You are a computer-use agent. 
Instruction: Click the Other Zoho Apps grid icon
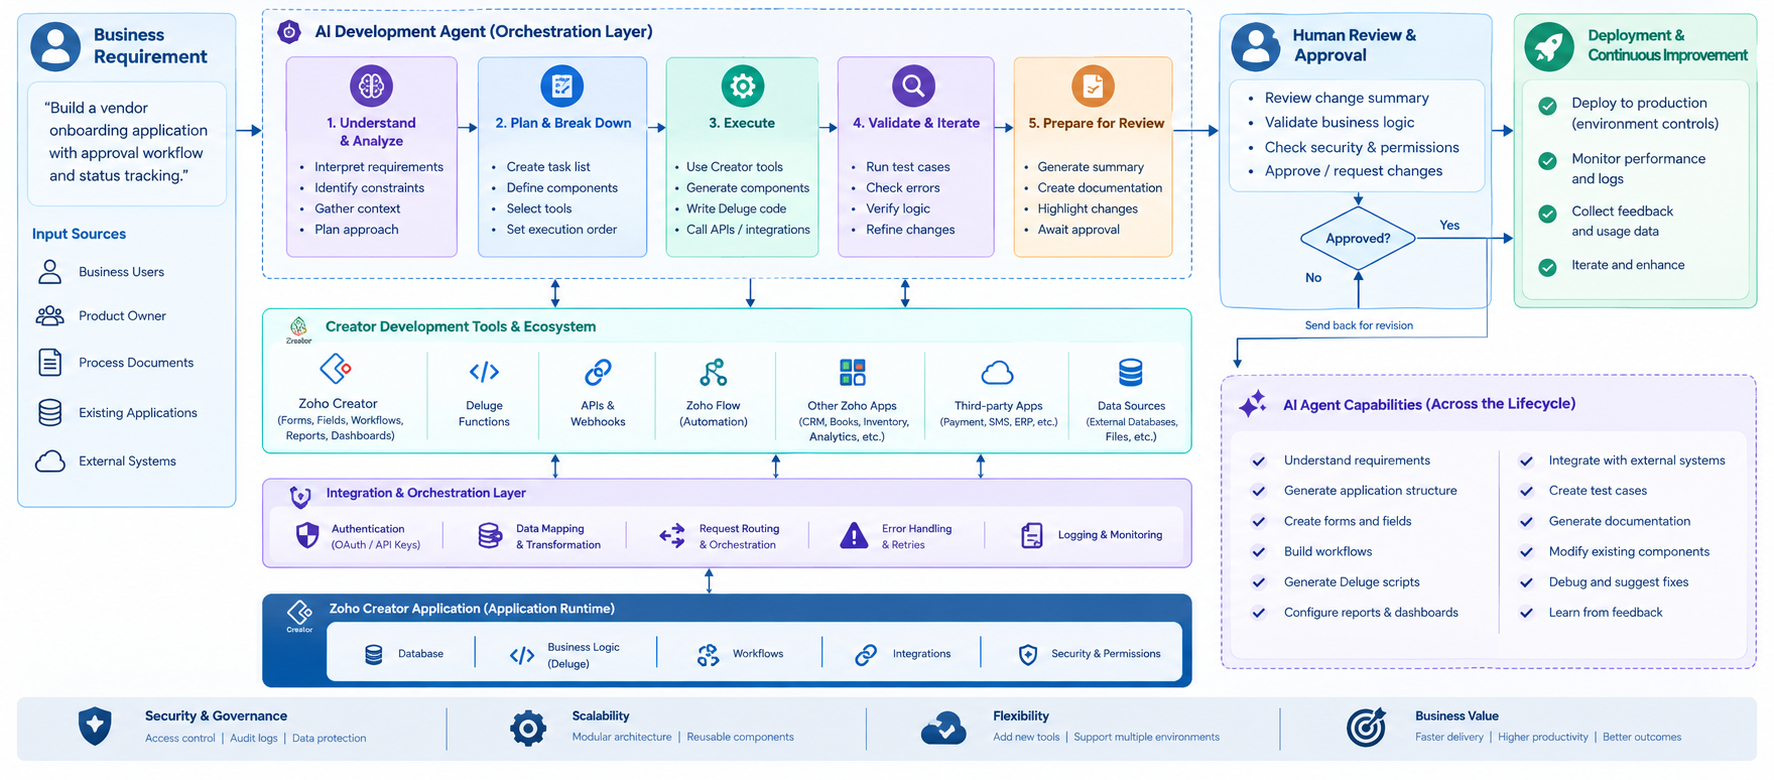853,373
